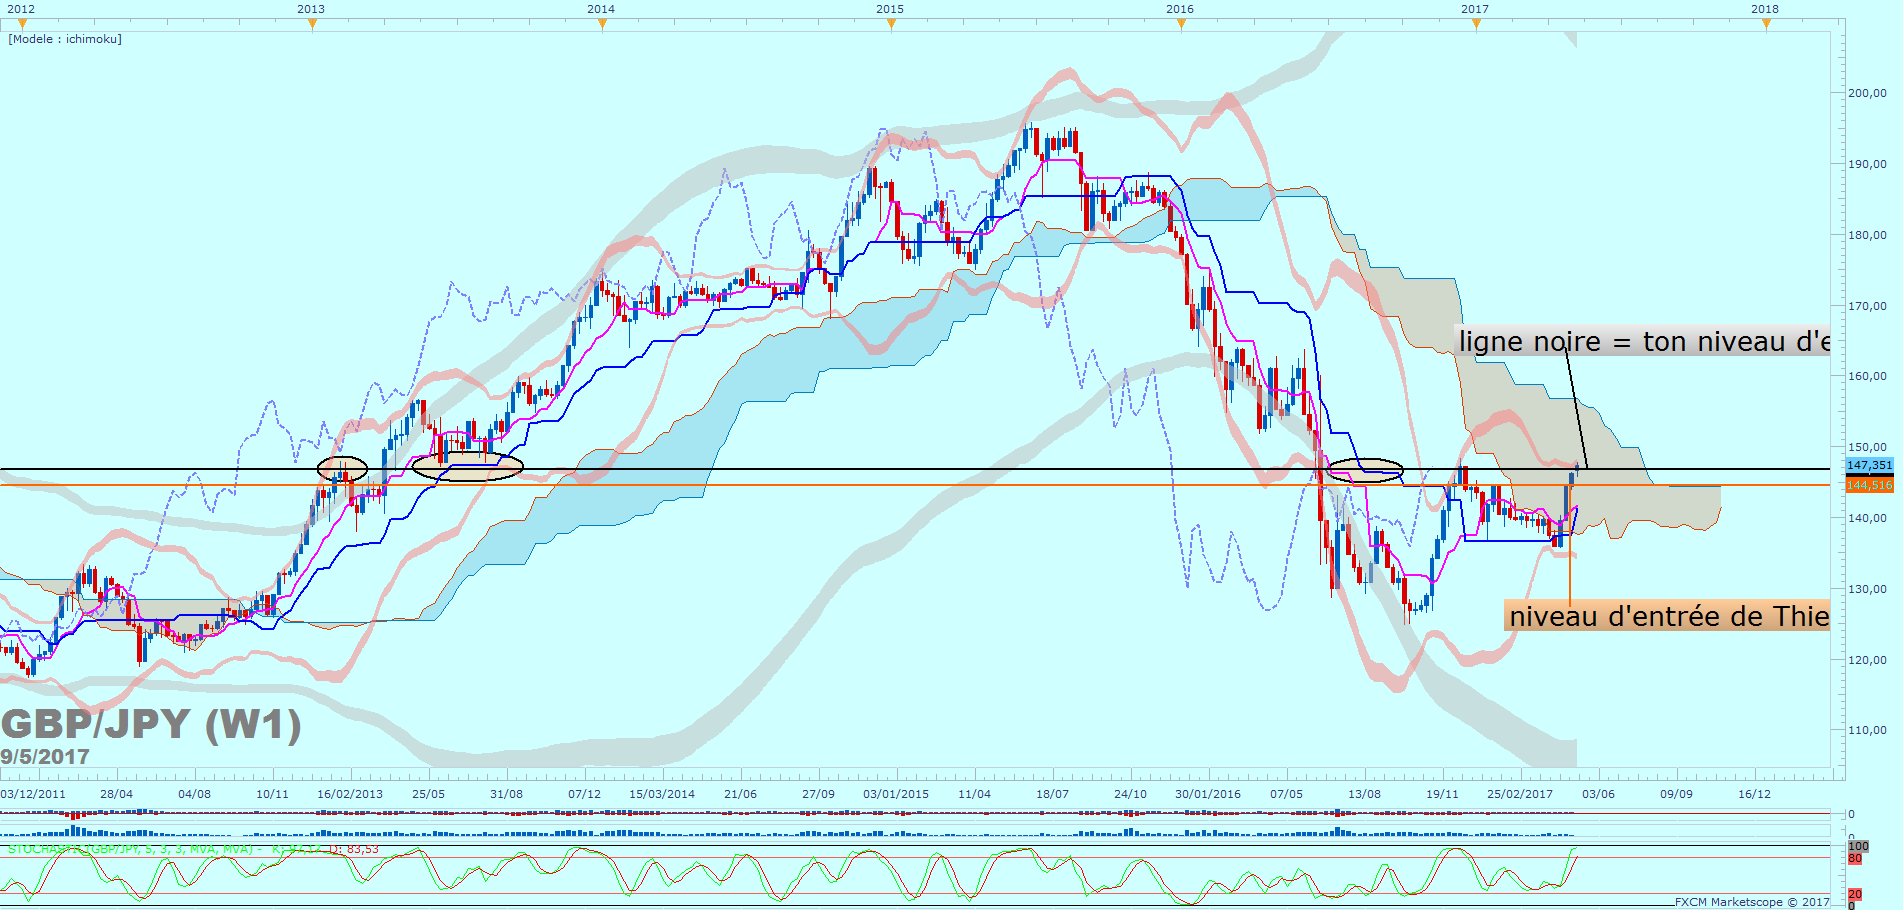
Task: Click the 160,00 price axis label
Action: point(1867,376)
